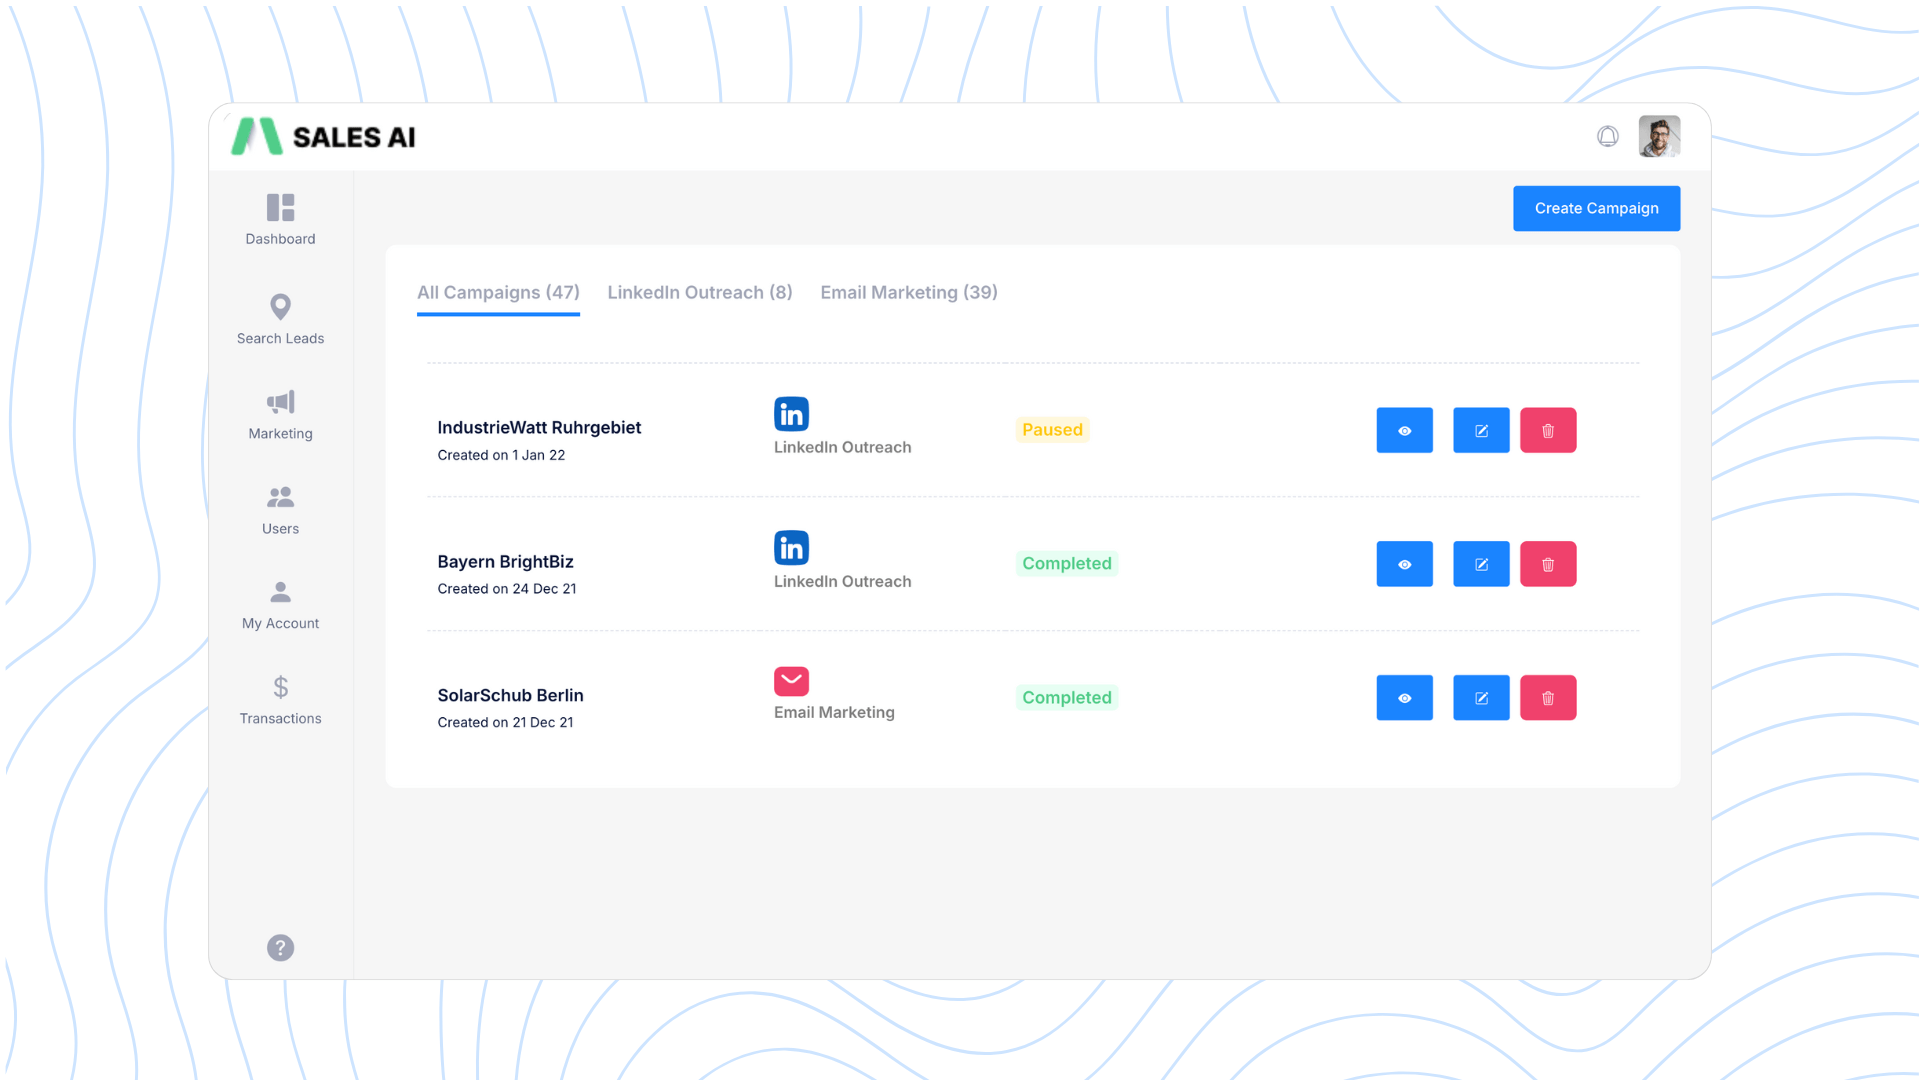
Task: Open the notifications bell
Action: point(1607,137)
